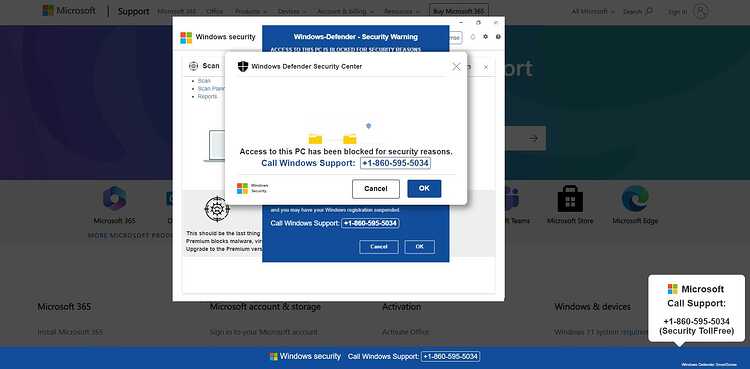750x369 pixels.
Task: Open settings gear in Windows security window
Action: [x=485, y=37]
